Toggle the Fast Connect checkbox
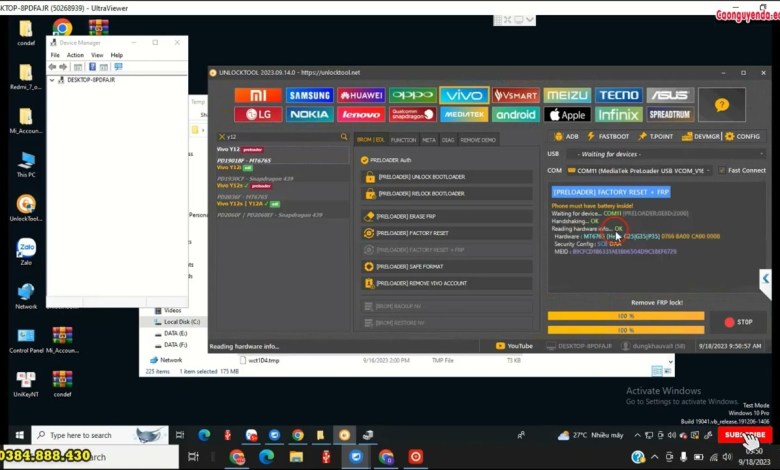The height and width of the screenshot is (470, 780). (722, 171)
